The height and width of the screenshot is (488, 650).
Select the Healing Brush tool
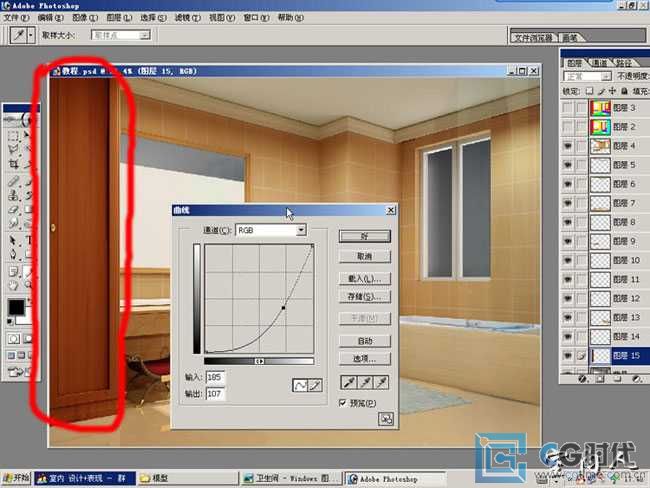[x=13, y=181]
